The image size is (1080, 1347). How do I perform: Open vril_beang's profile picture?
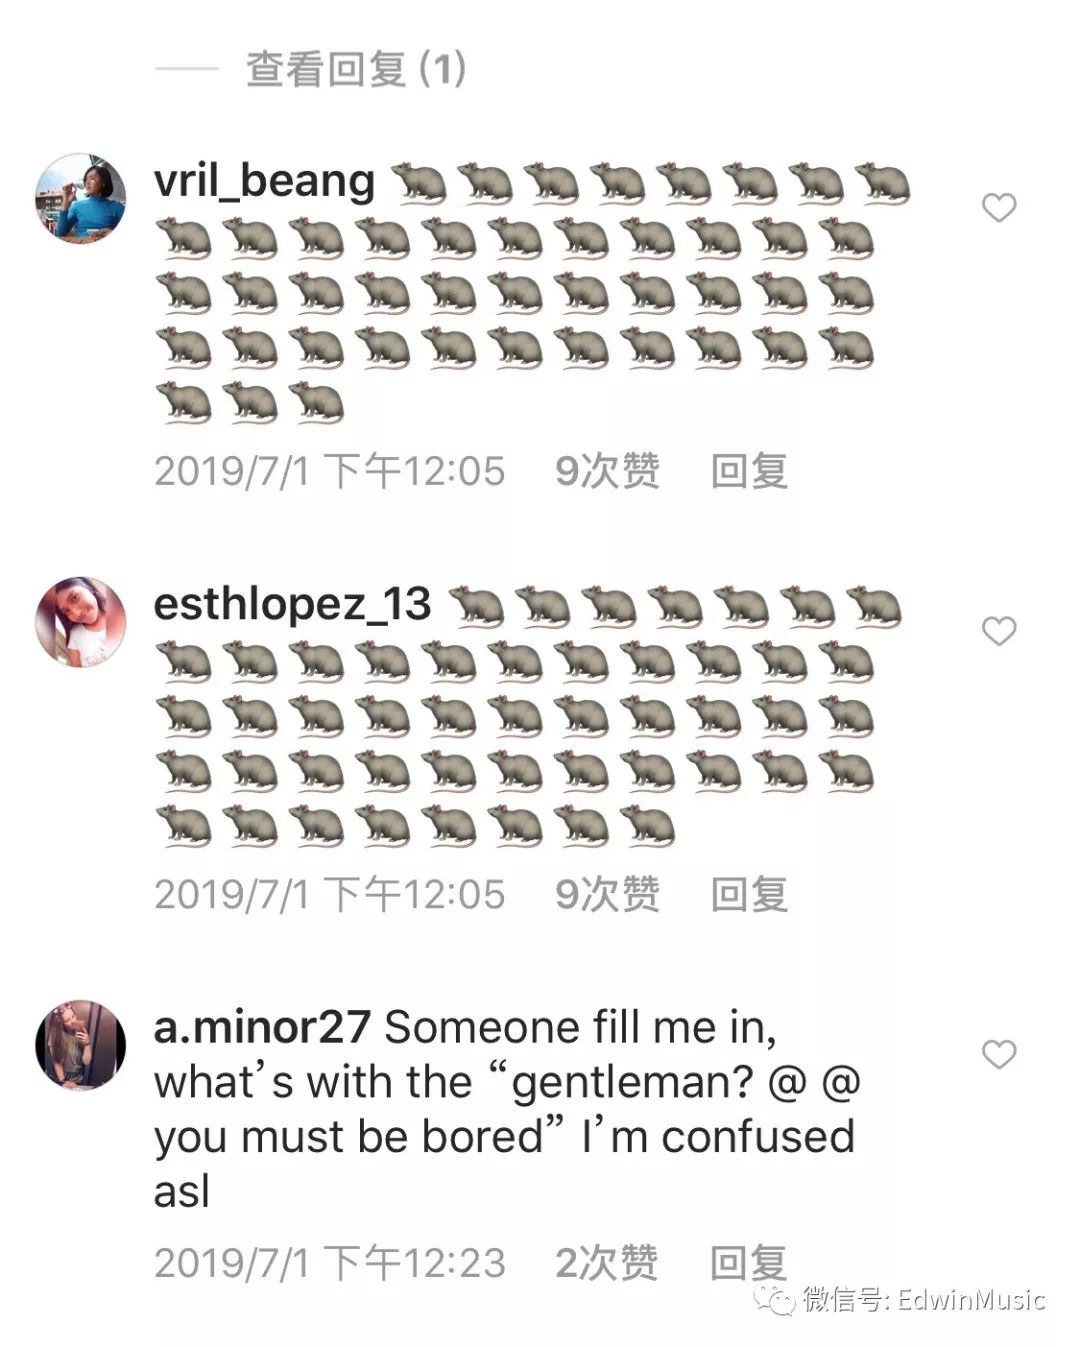(81, 198)
